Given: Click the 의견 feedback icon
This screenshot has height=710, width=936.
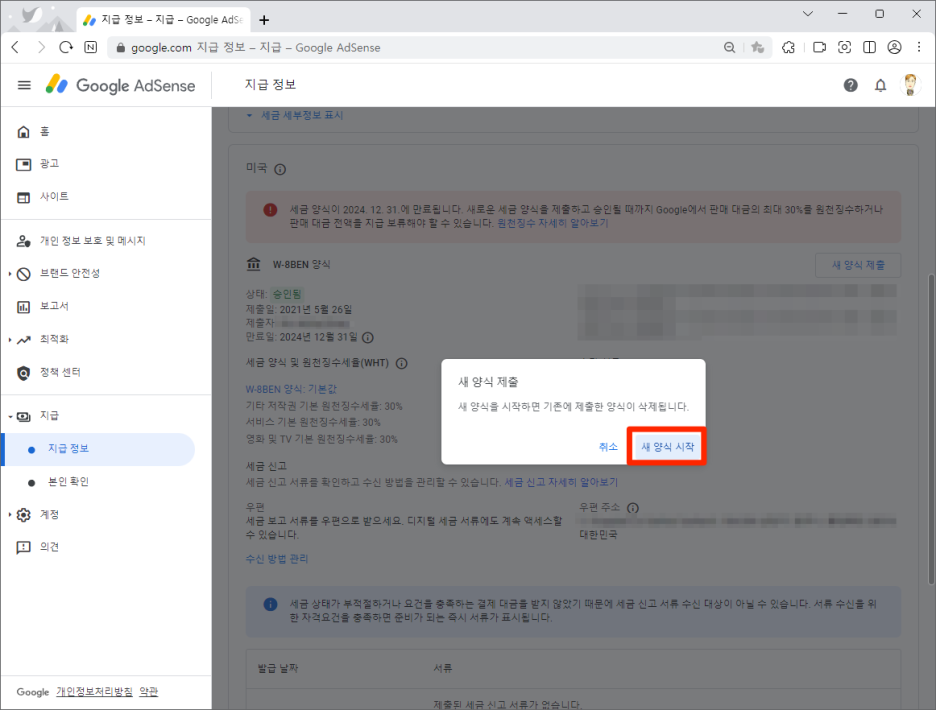Looking at the screenshot, I should 23,548.
